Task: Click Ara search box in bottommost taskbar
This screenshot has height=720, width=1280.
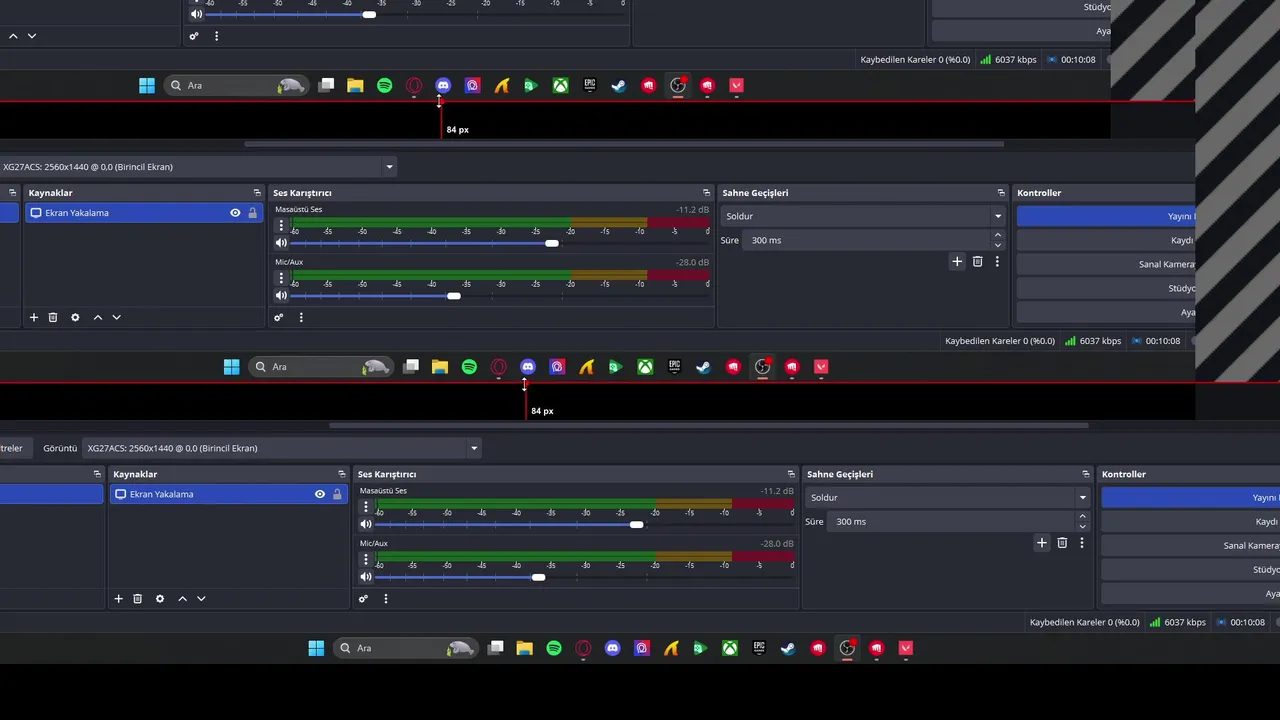Action: coord(404,648)
